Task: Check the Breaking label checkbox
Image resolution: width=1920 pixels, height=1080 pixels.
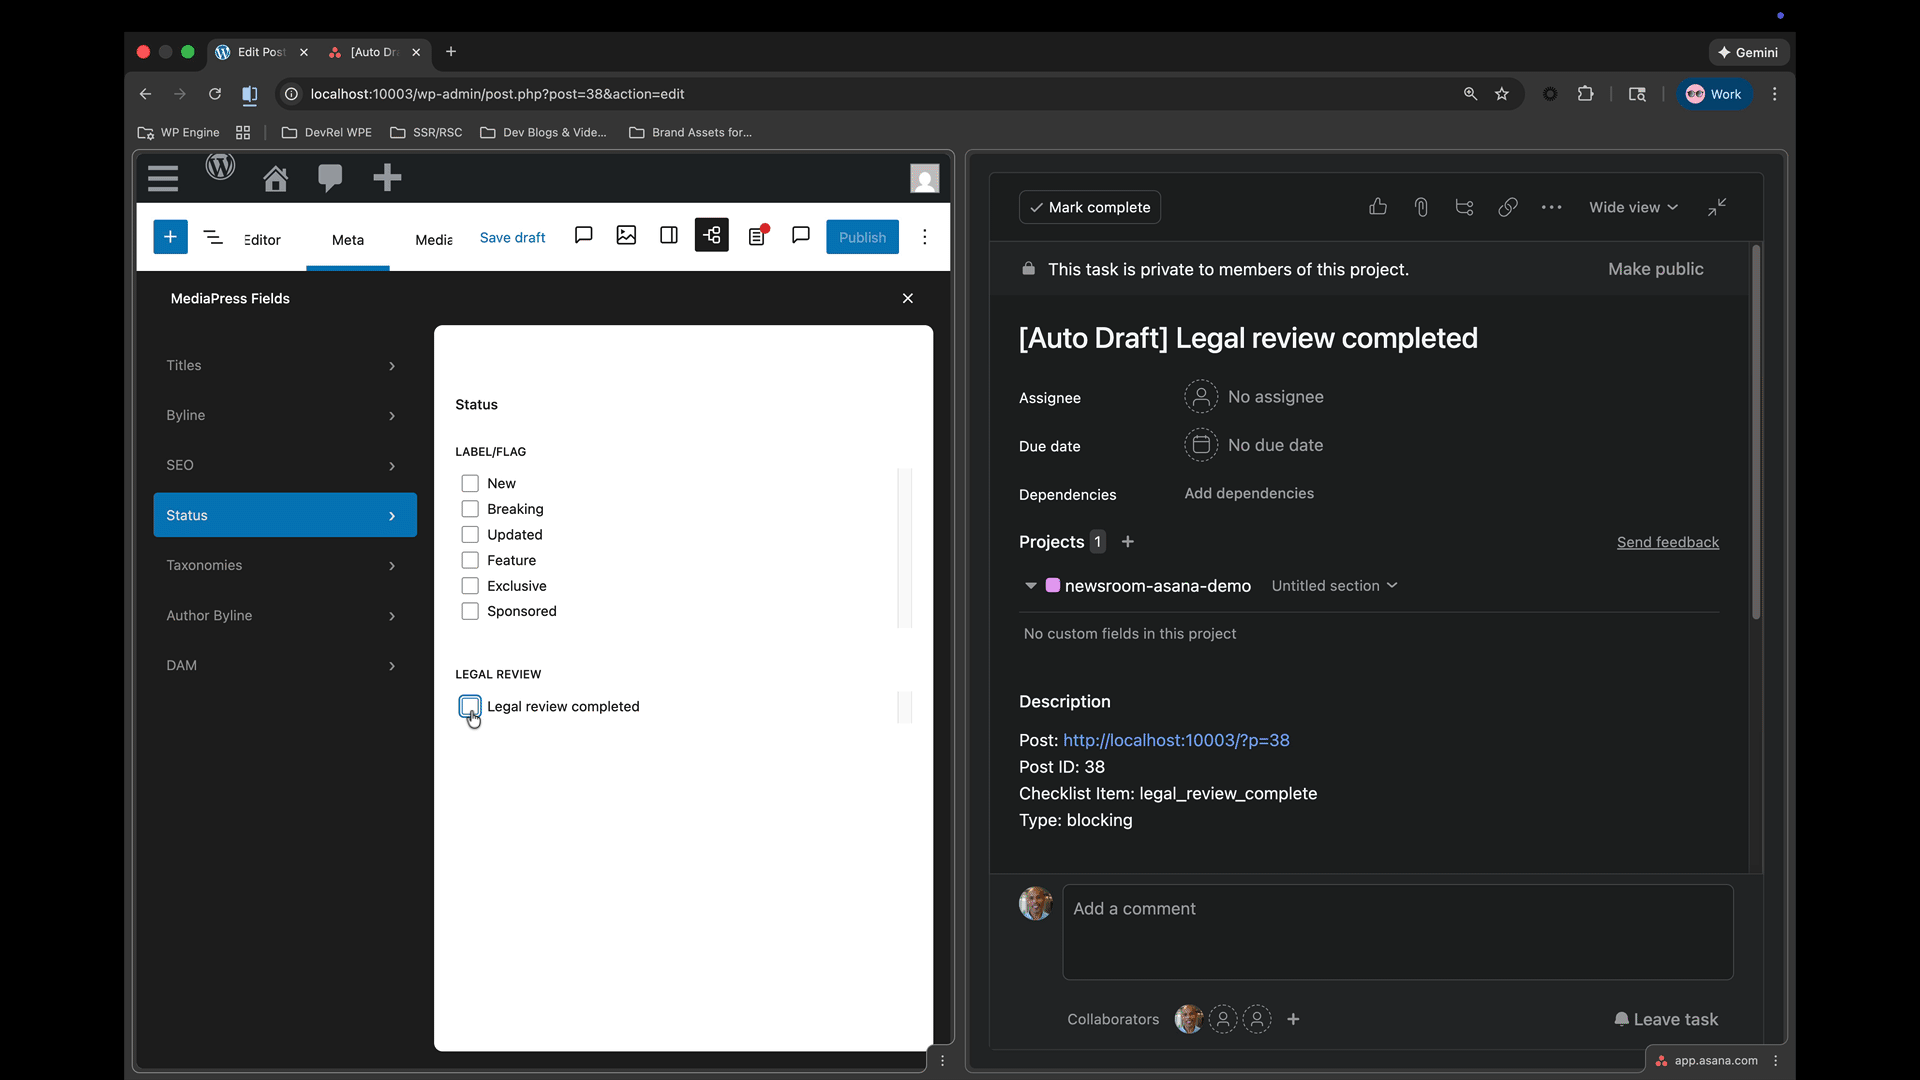Action: point(470,509)
